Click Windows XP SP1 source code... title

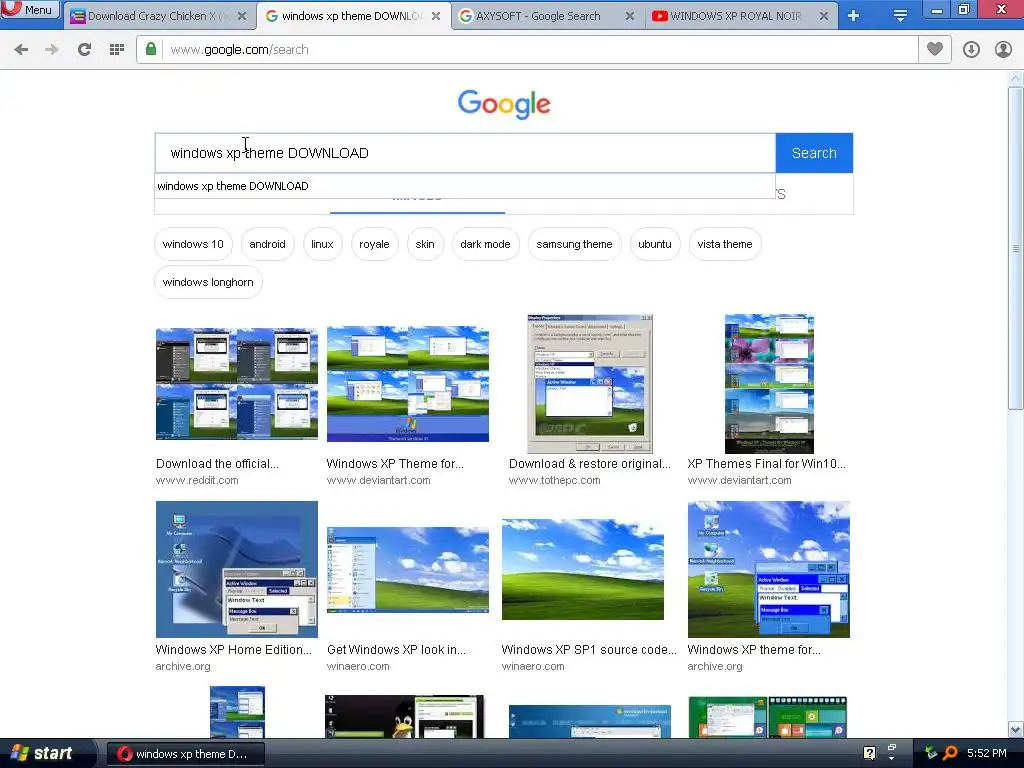589,650
